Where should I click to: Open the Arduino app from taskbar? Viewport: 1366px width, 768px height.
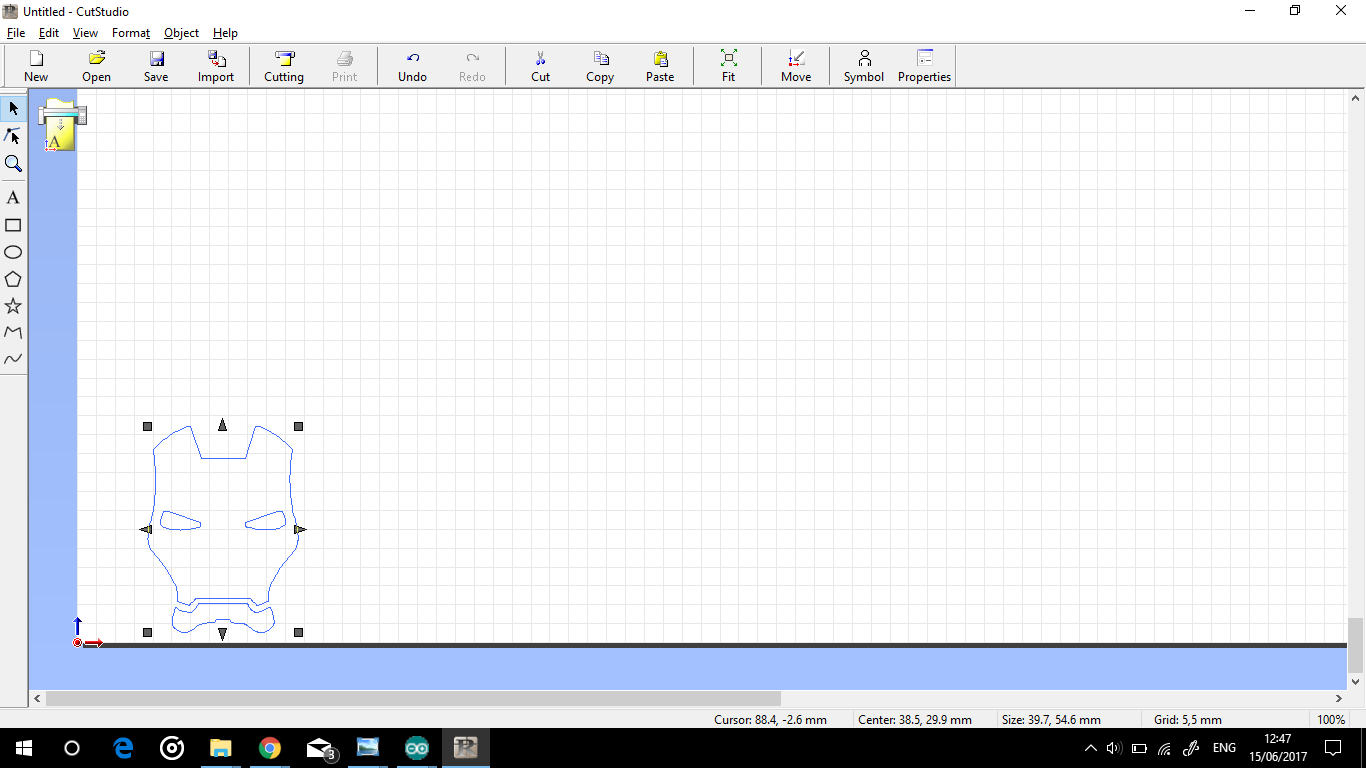click(x=417, y=748)
